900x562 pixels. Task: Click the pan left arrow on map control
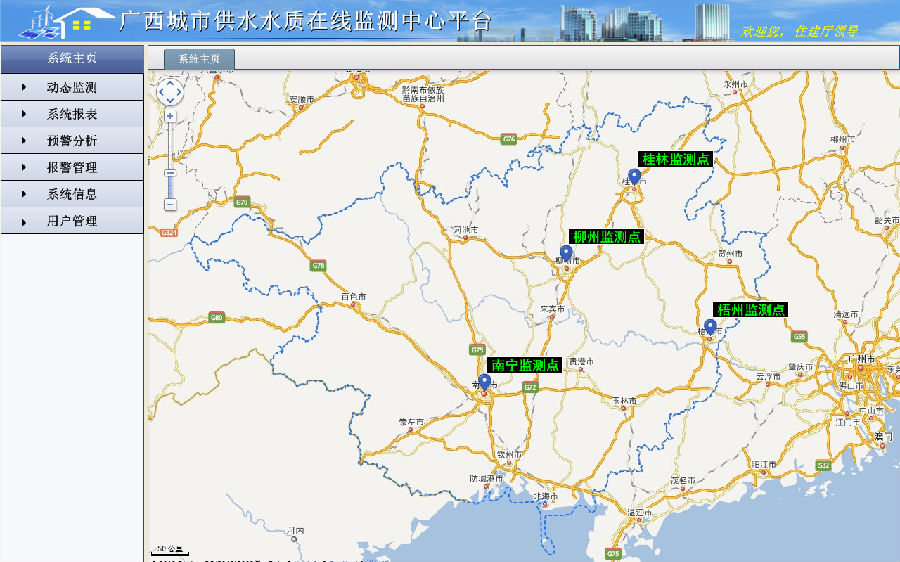coord(161,92)
